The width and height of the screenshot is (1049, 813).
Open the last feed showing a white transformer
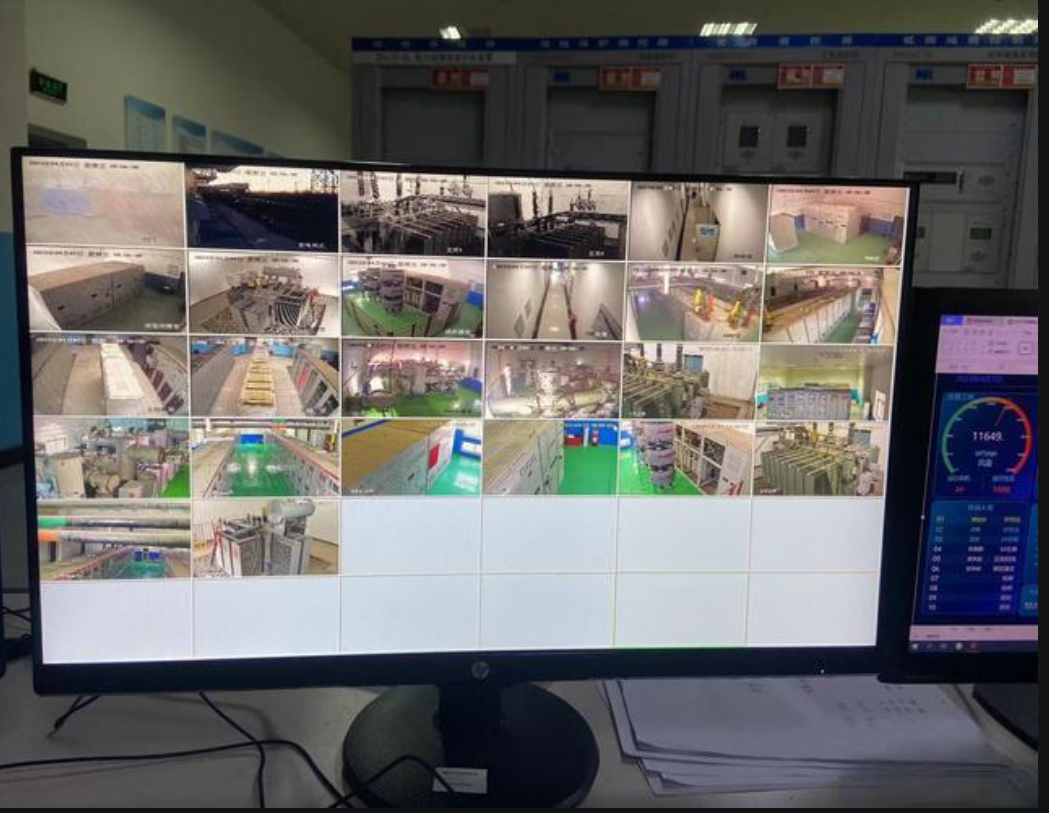coord(265,537)
